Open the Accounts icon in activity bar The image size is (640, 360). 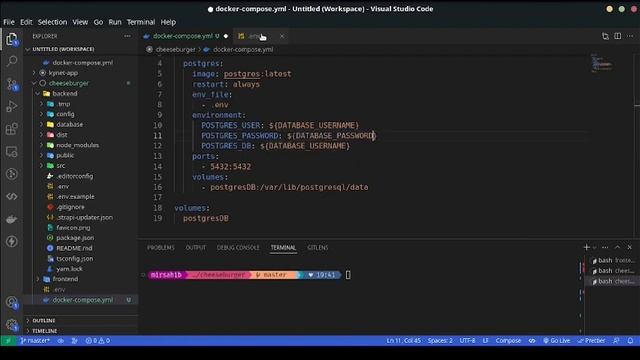click(x=11, y=302)
